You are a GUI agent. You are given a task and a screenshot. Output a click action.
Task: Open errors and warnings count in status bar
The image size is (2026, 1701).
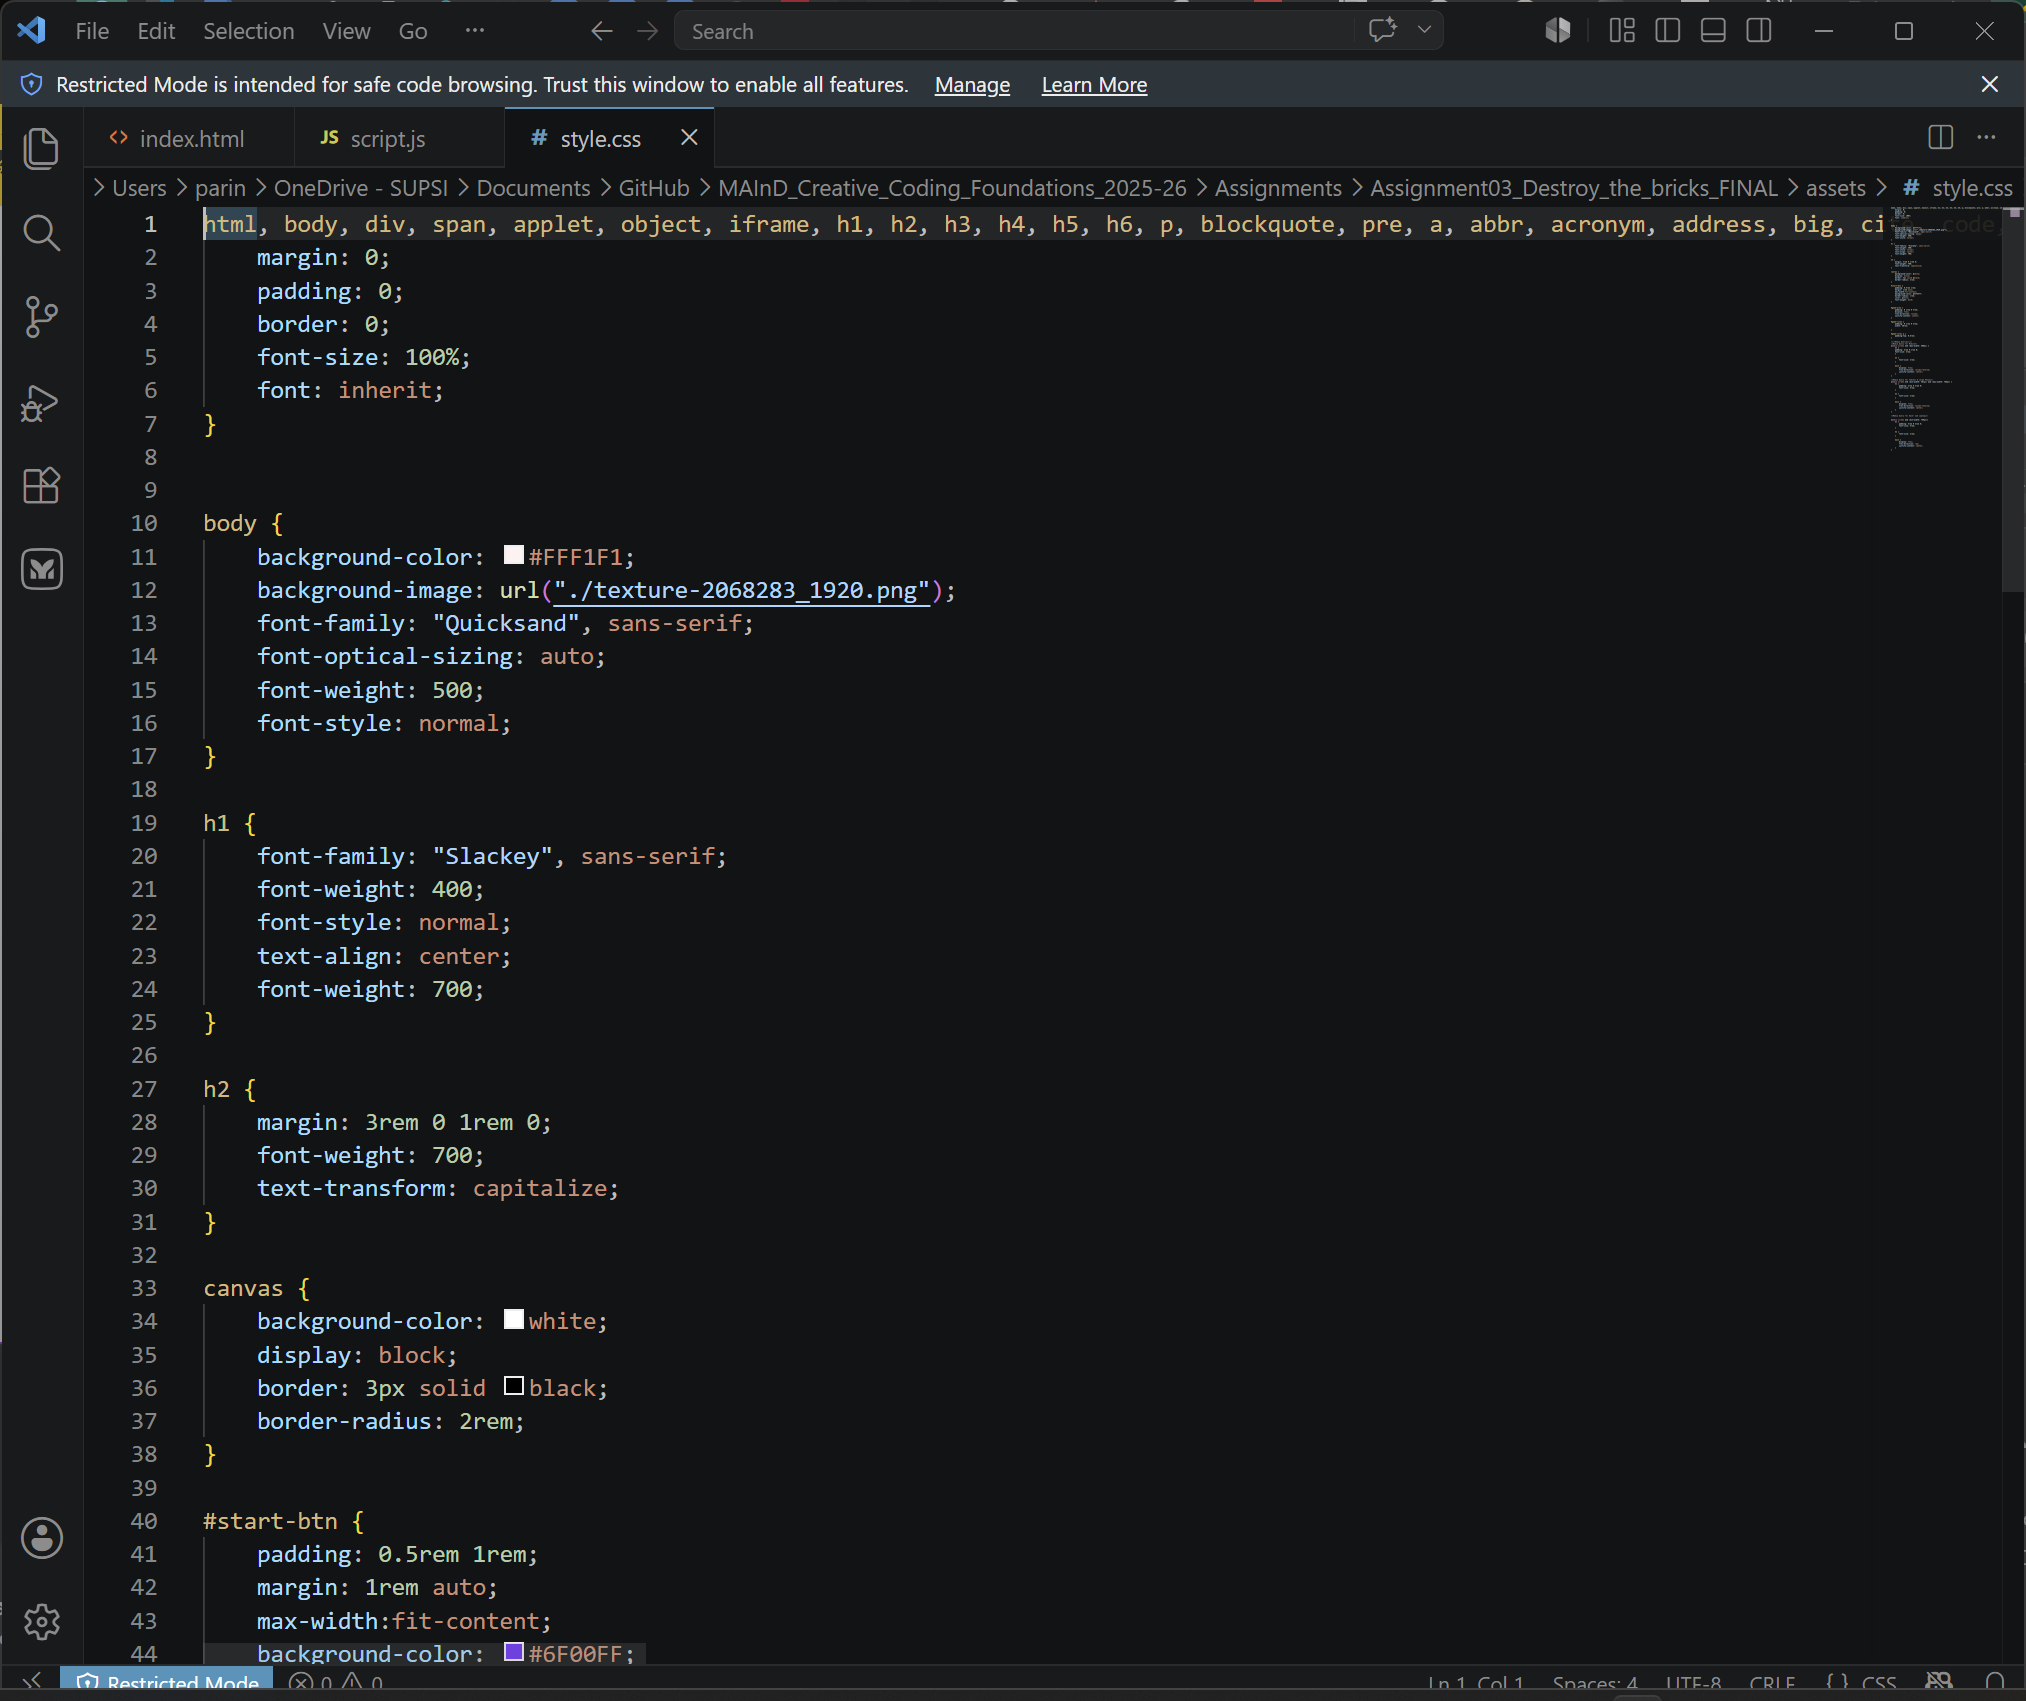(335, 1683)
